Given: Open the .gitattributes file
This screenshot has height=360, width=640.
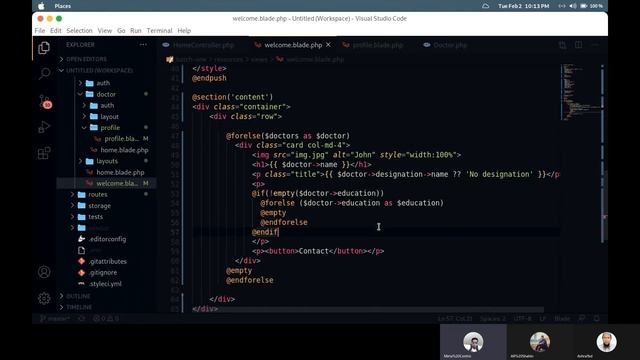Looking at the screenshot, I should pyautogui.click(x=108, y=261).
